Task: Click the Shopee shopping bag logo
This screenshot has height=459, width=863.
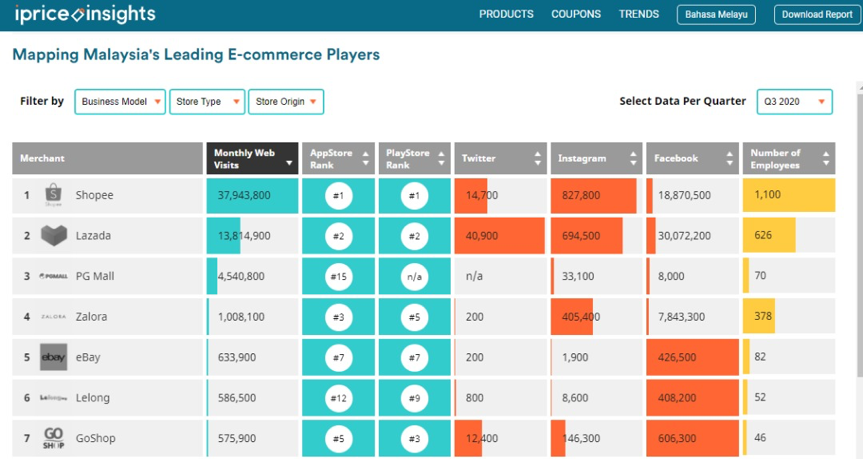Action: (53, 195)
